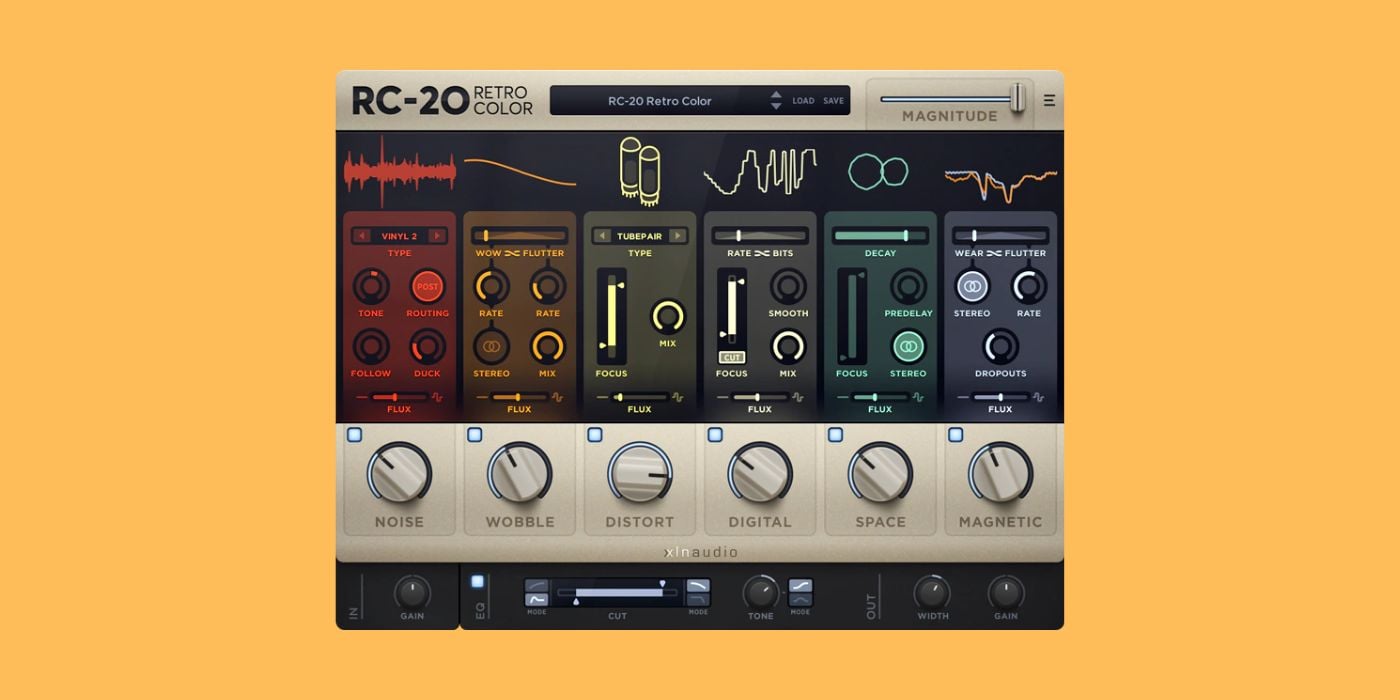The image size is (1400, 700).
Task: Click the infinity loop icon above Space
Action: pyautogui.click(x=878, y=171)
